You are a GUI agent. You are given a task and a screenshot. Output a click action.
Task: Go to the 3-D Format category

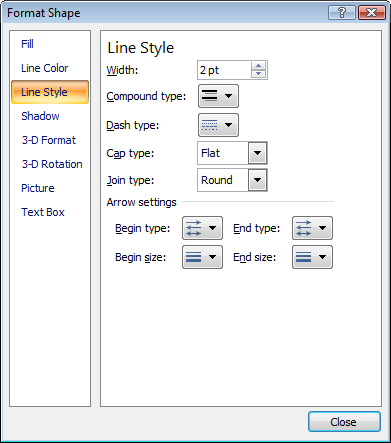tap(49, 140)
